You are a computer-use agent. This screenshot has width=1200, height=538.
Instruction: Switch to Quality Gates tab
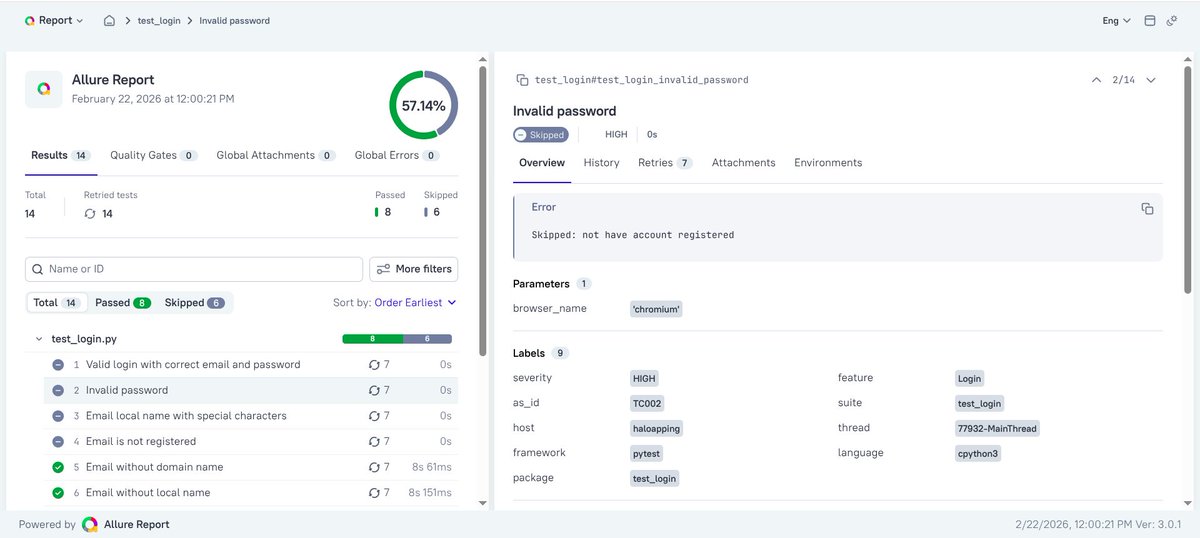tap(153, 155)
